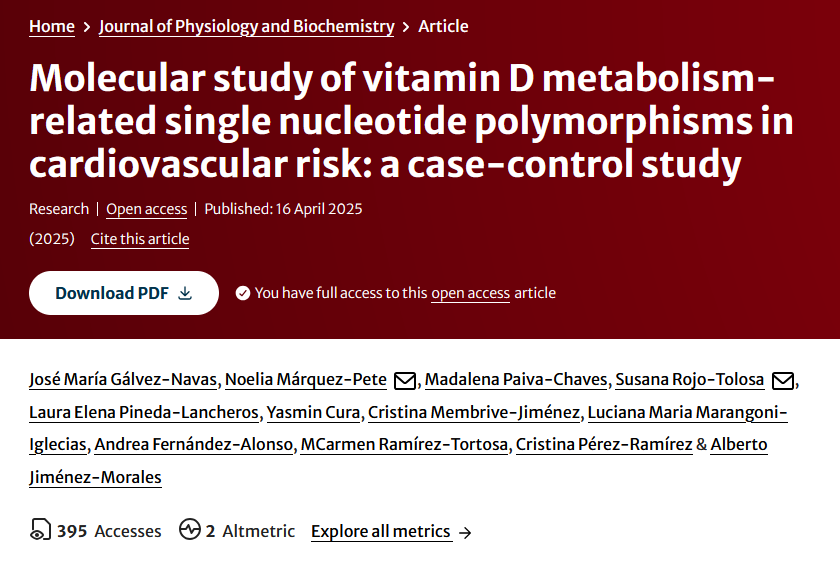Open author Cristina Membrive-Jiménez details
The height and width of the screenshot is (563, 840).
coord(473,412)
